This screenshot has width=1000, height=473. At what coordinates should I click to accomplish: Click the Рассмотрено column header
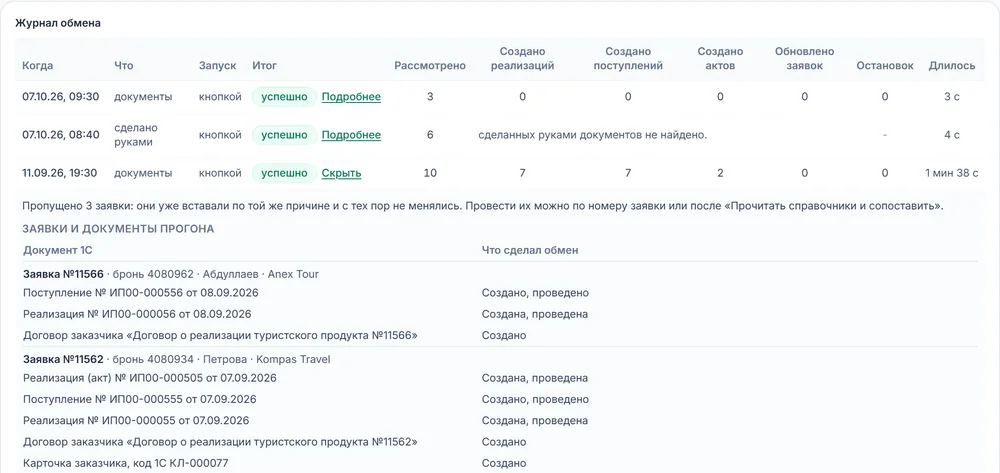click(430, 66)
